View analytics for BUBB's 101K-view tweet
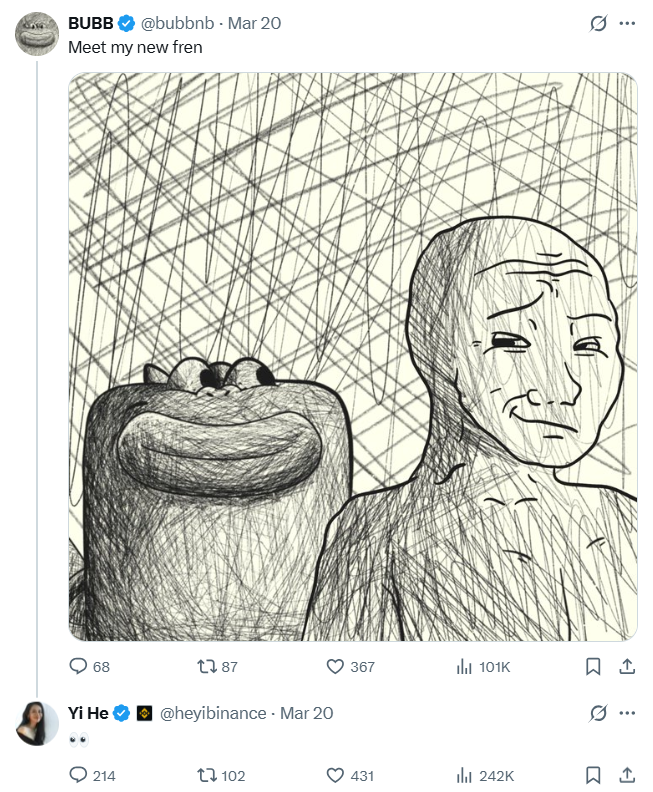This screenshot has width=653, height=792. (464, 666)
